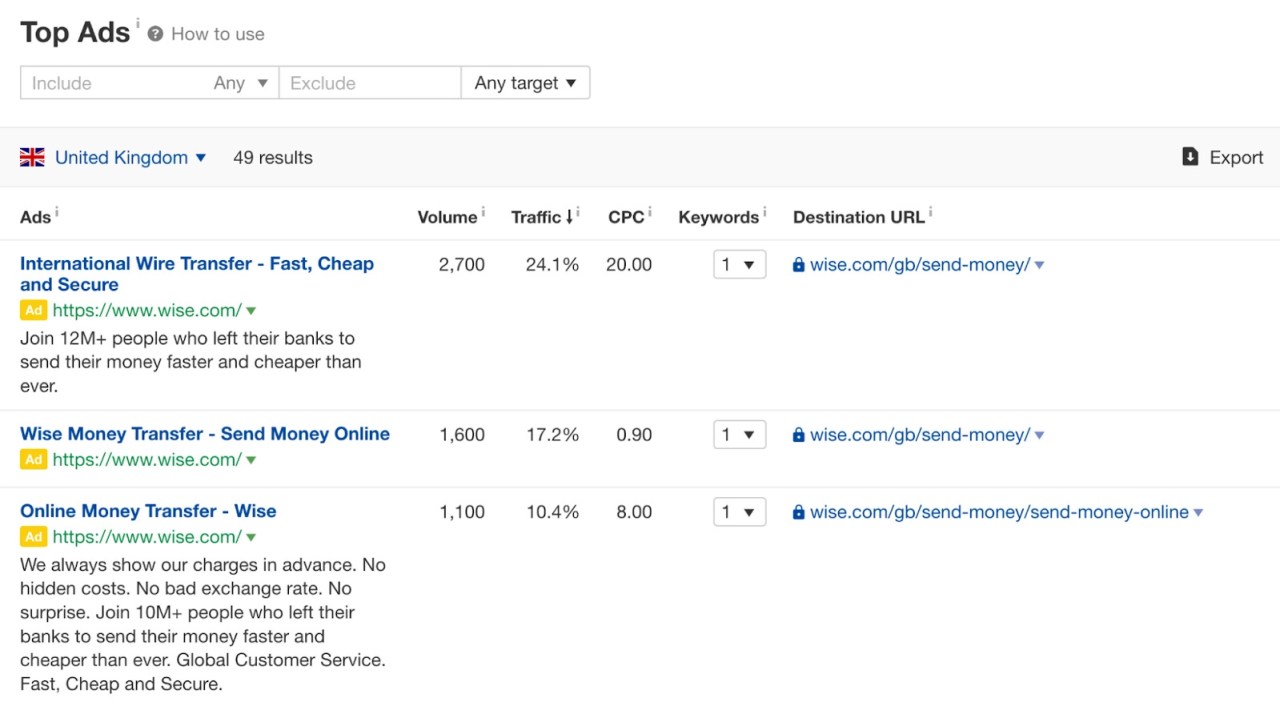Open the How to use link
The image size is (1280, 706).
click(217, 34)
